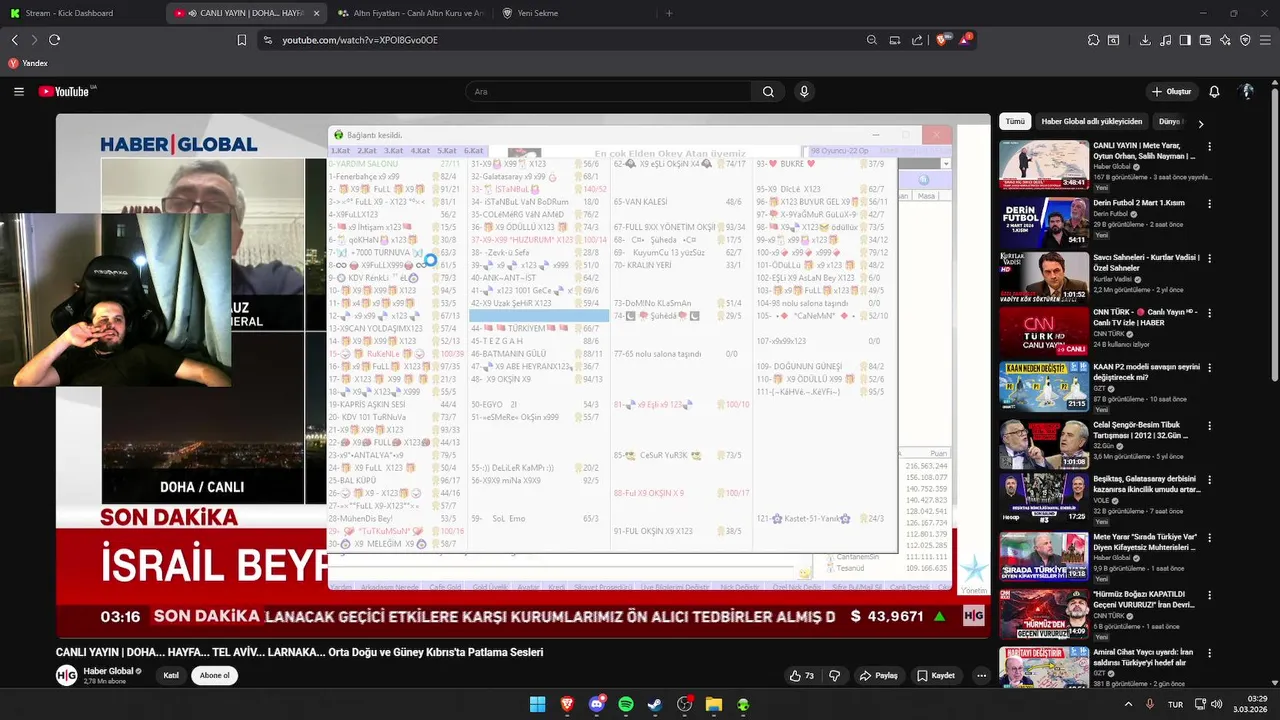Image resolution: width=1280 pixels, height=720 pixels.
Task: Open options for Savcı Sahneleri video
Action: point(1209,257)
